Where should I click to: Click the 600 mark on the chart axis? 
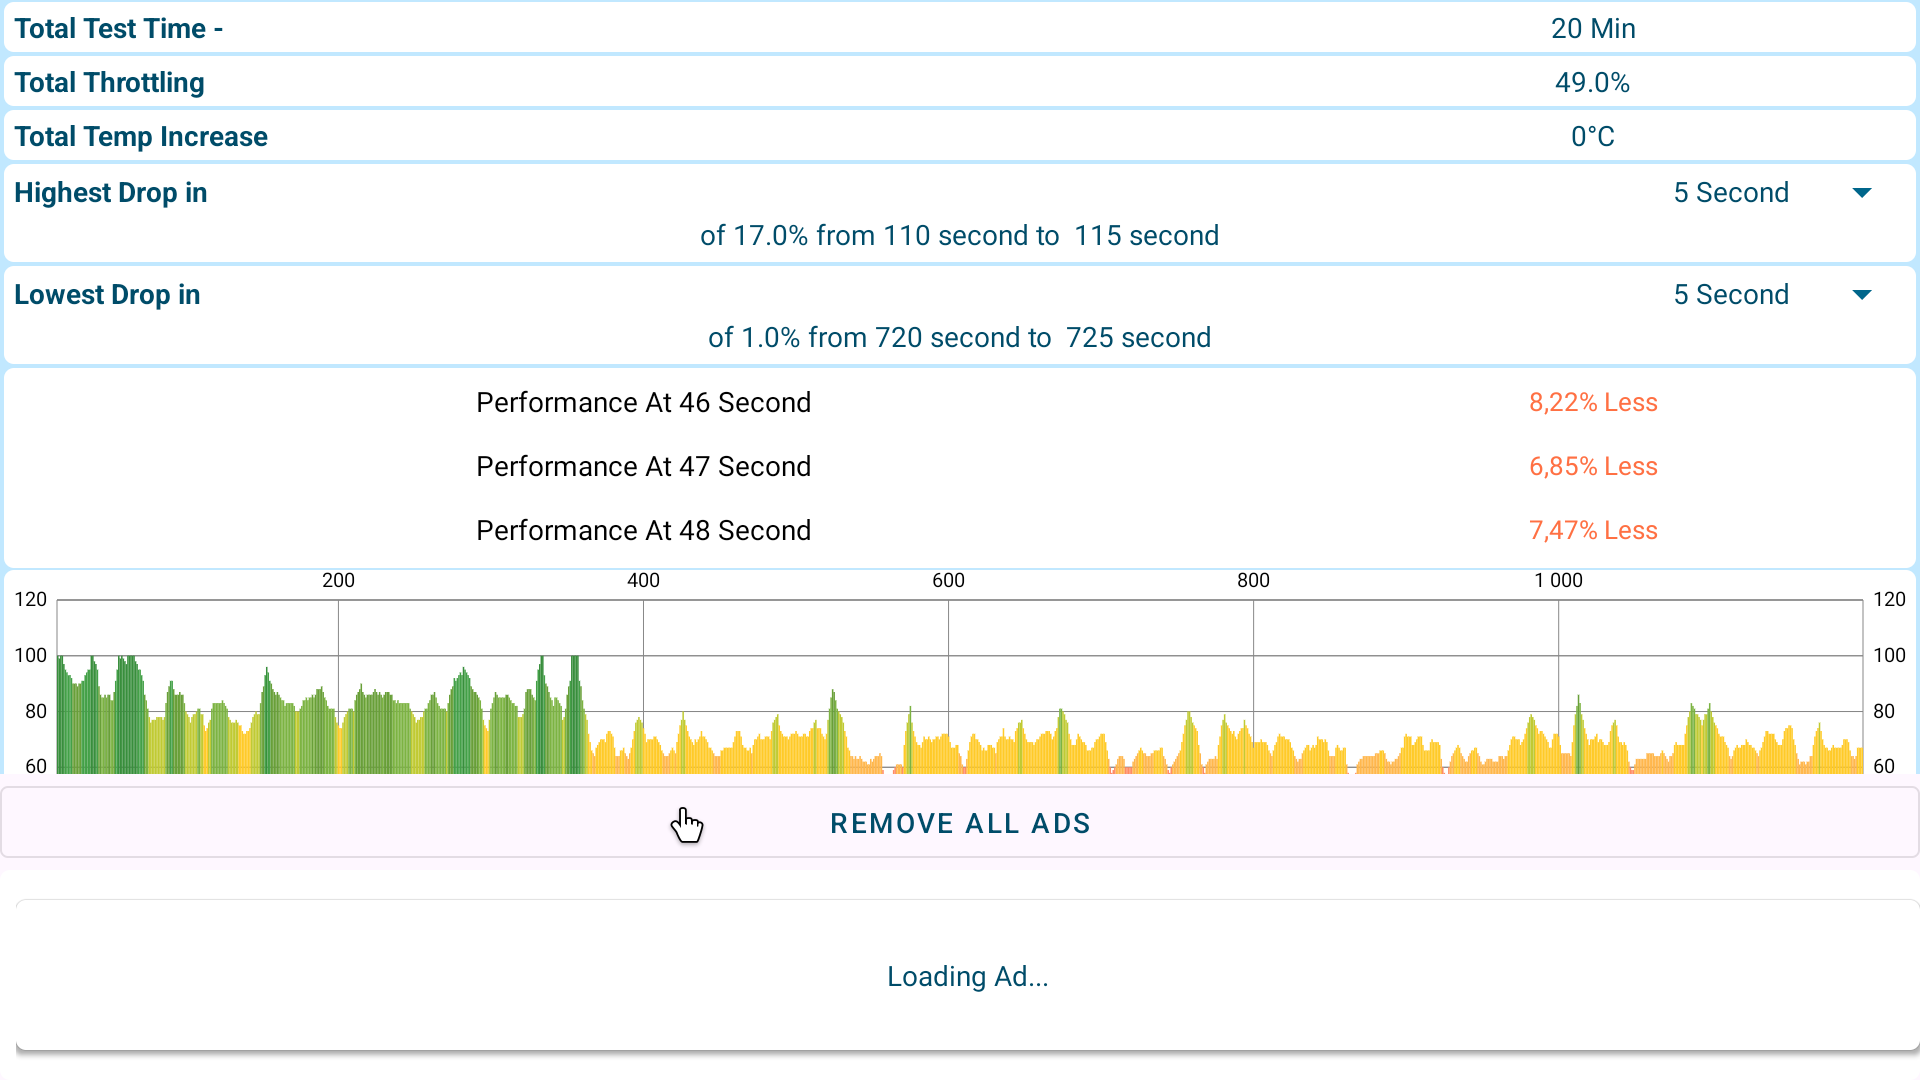point(948,581)
